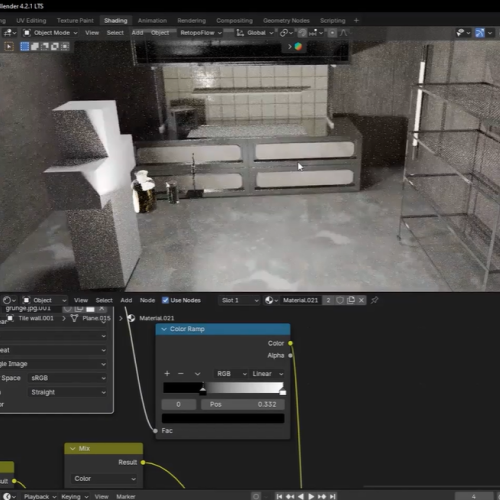Choose the Extend selection mode icon
This screenshot has width=500, height=500.
point(35,46)
